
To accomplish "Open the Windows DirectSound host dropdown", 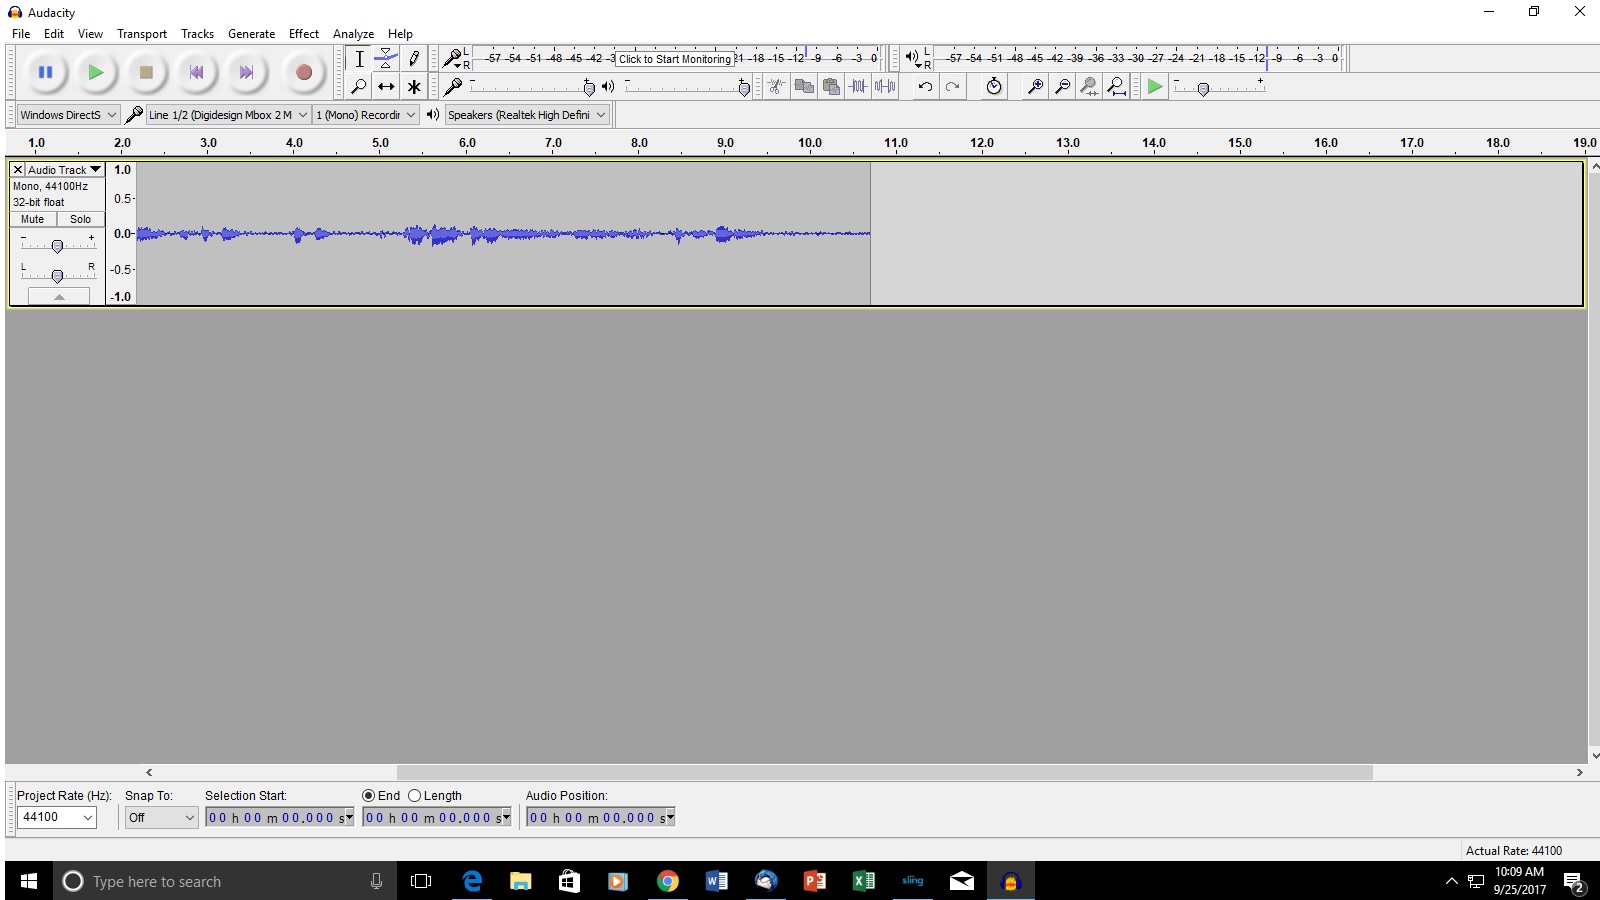I will coord(68,115).
